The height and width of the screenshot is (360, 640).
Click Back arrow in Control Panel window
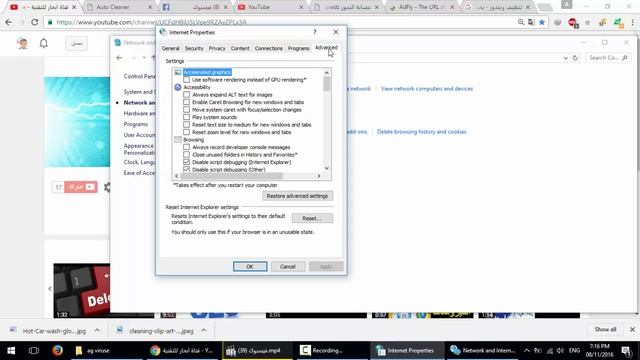coord(119,58)
